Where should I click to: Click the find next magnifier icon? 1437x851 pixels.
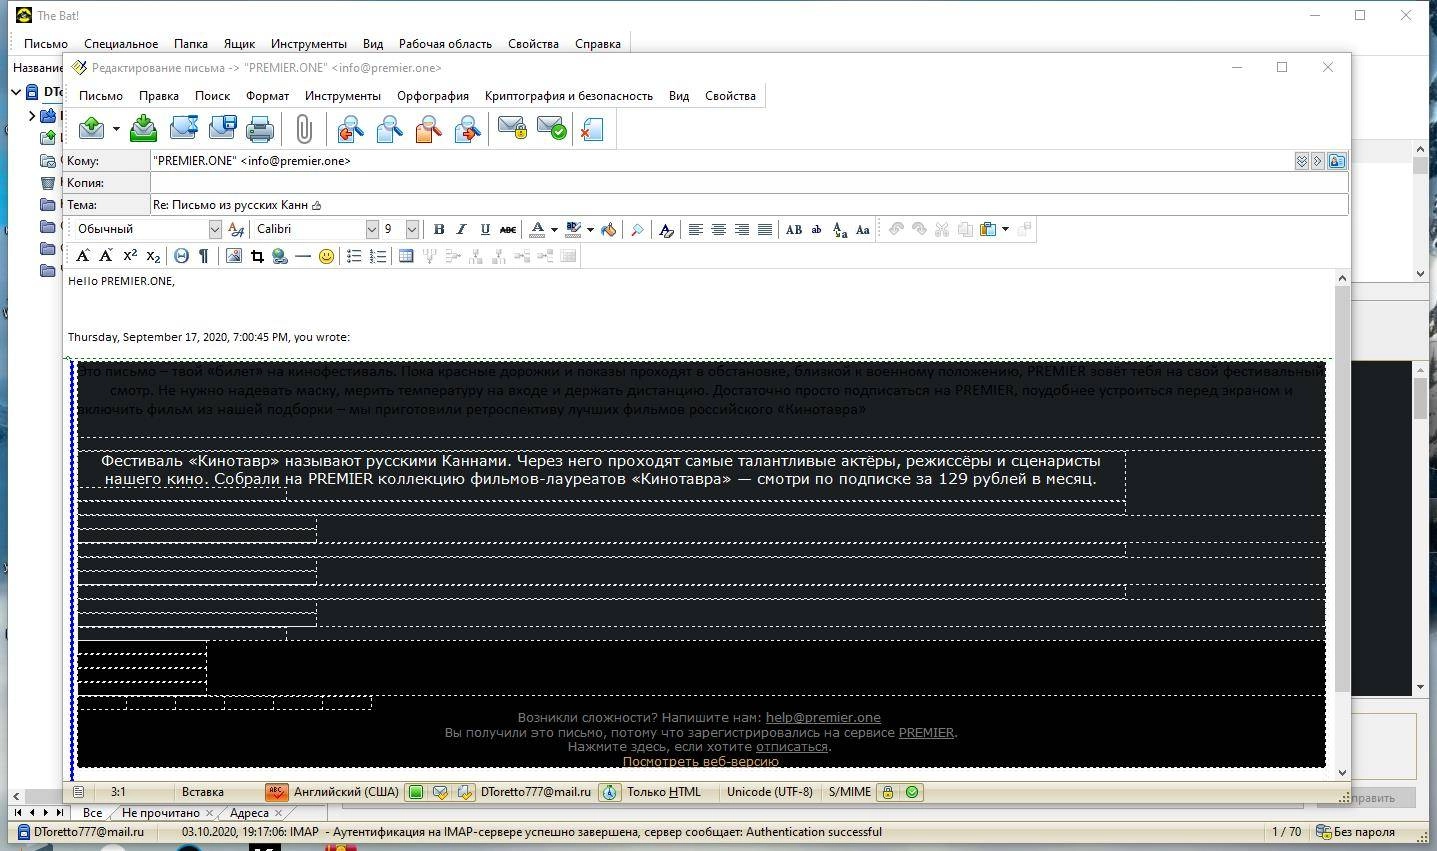pos(467,128)
